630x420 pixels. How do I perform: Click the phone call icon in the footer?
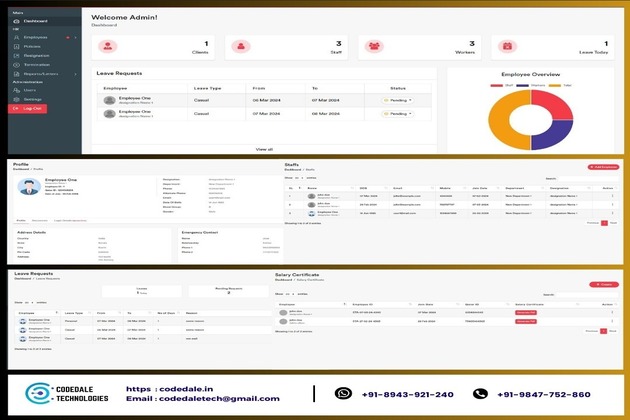click(x=481, y=394)
